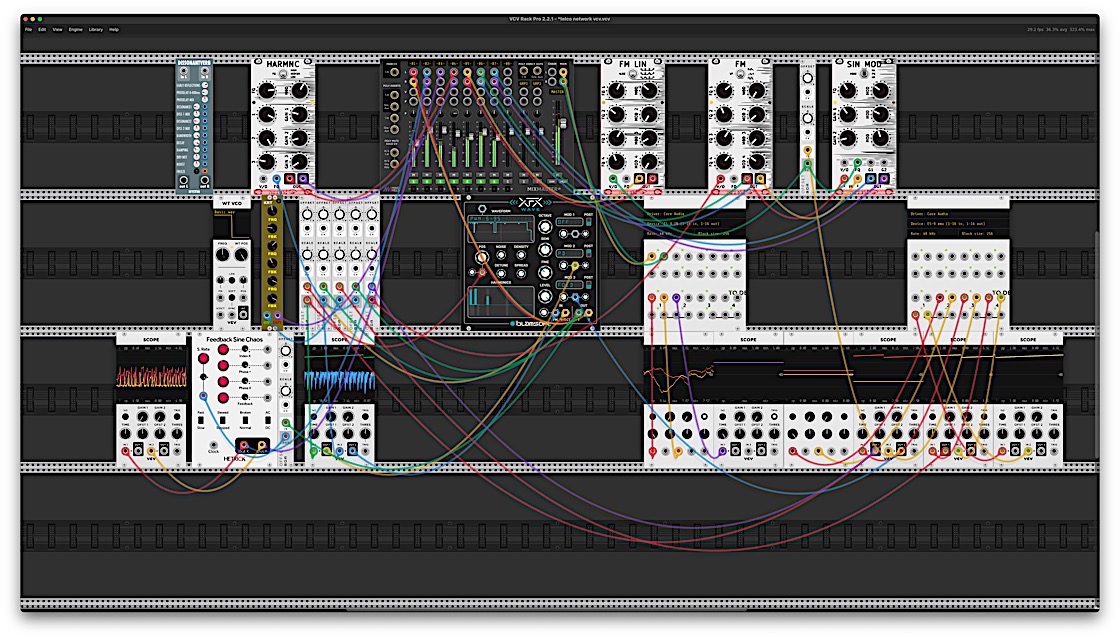Open the File menu
1120x639 pixels.
point(29,30)
